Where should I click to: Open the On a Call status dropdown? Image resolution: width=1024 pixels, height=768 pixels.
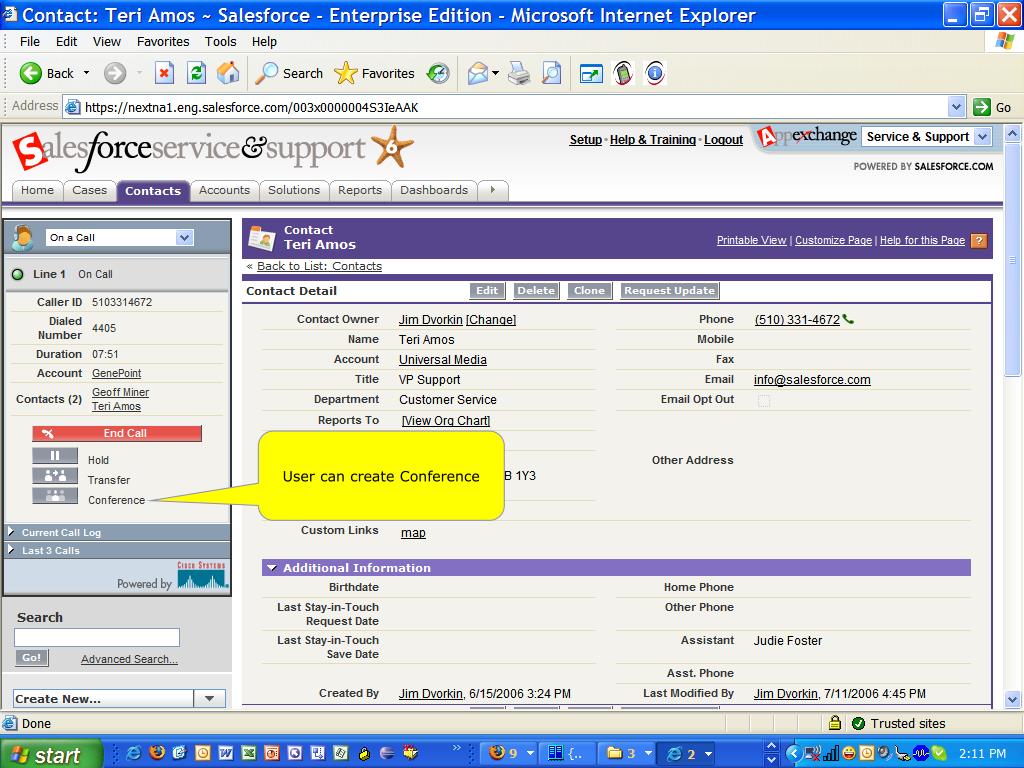click(x=184, y=238)
